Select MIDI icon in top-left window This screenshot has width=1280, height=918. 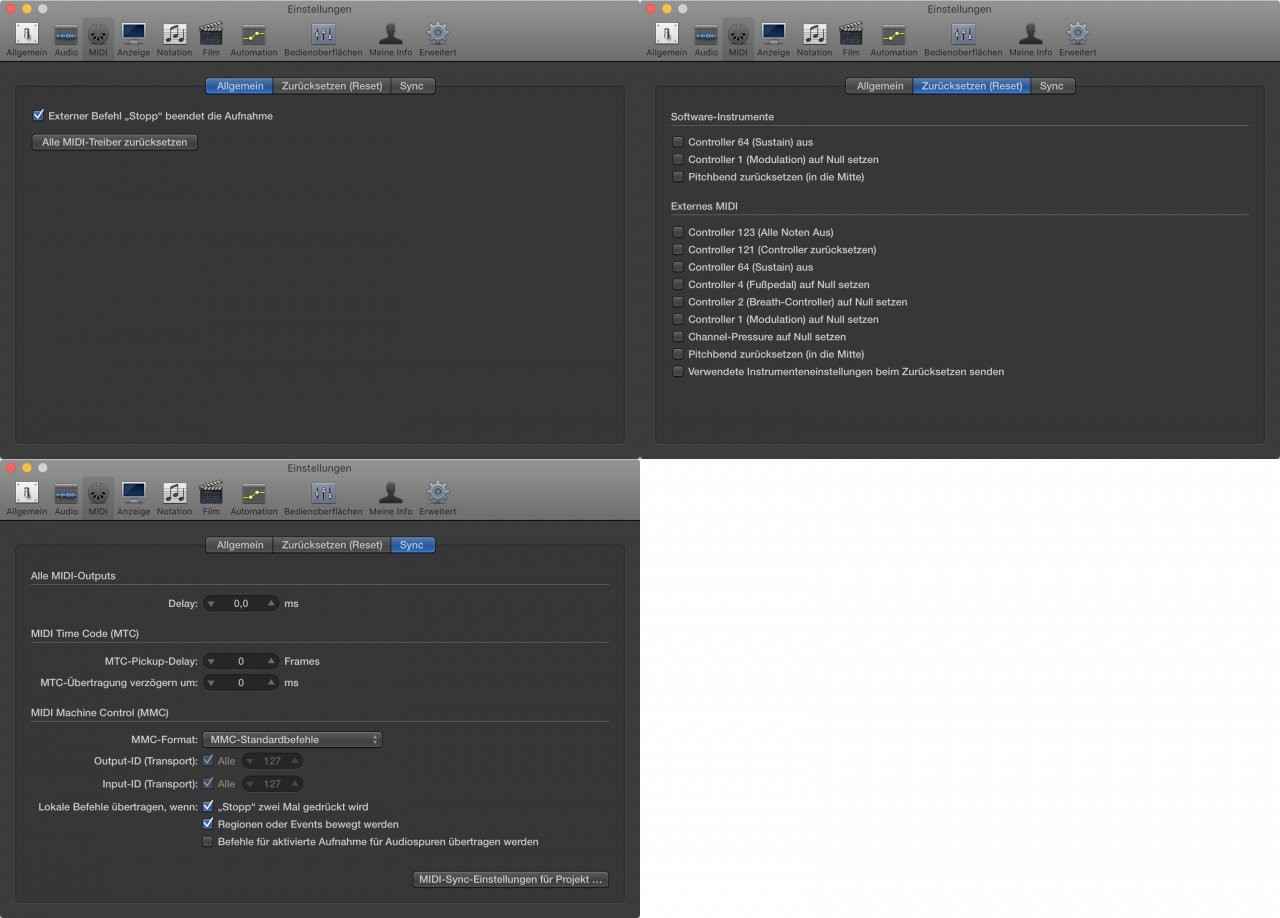(x=98, y=38)
